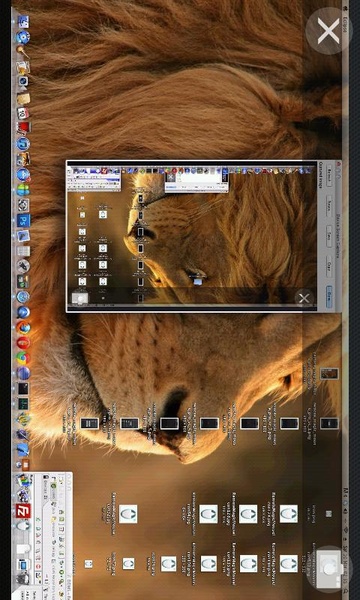This screenshot has width=360, height=600.
Task: Launch iTunes from the Dock
Action: [23, 144]
